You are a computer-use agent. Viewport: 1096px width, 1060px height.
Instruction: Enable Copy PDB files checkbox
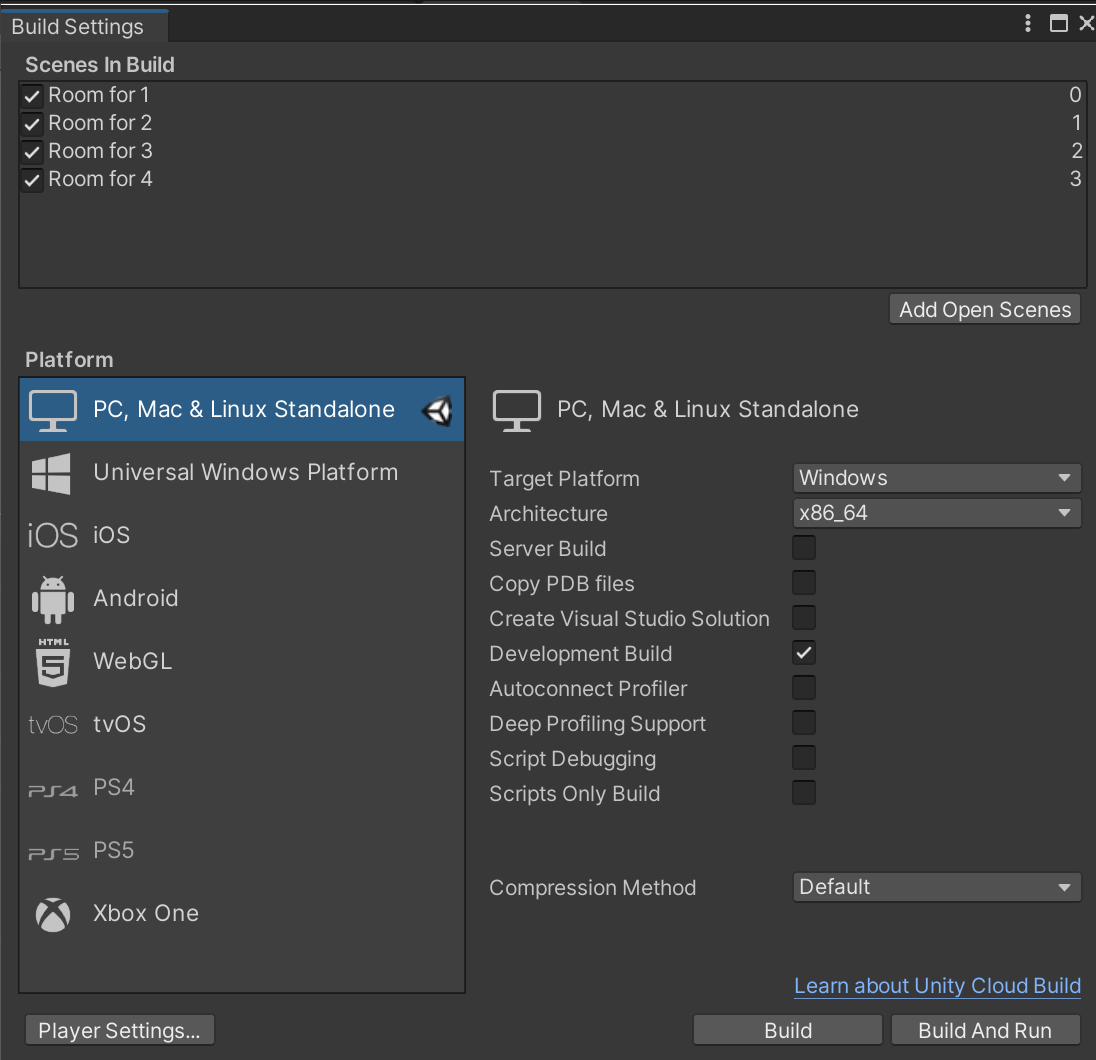[x=804, y=582]
